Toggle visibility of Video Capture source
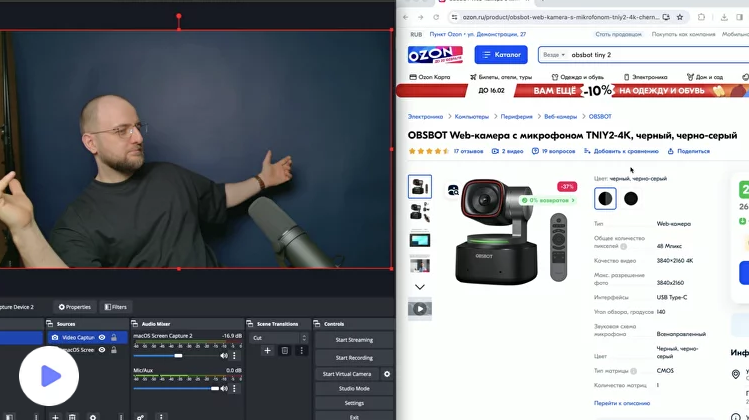749x420 pixels. pos(102,338)
